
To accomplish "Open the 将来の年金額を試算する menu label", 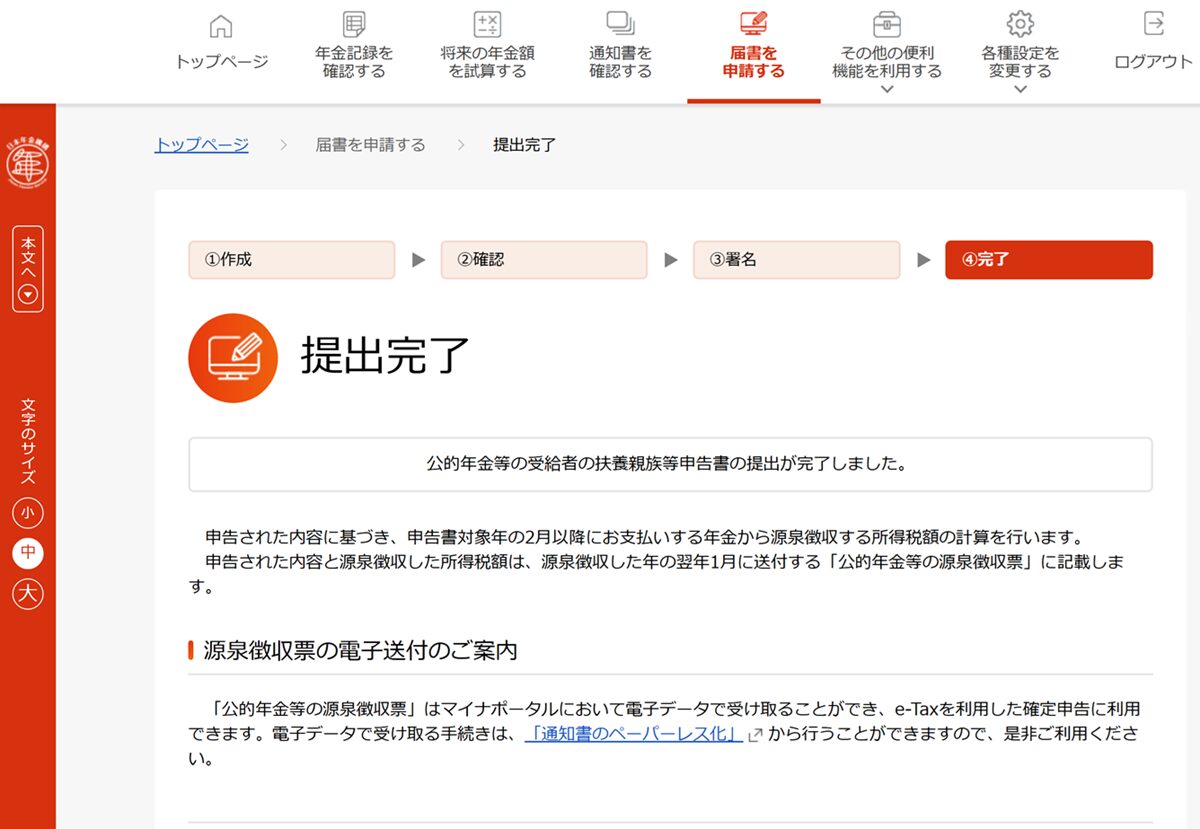I will [x=486, y=62].
